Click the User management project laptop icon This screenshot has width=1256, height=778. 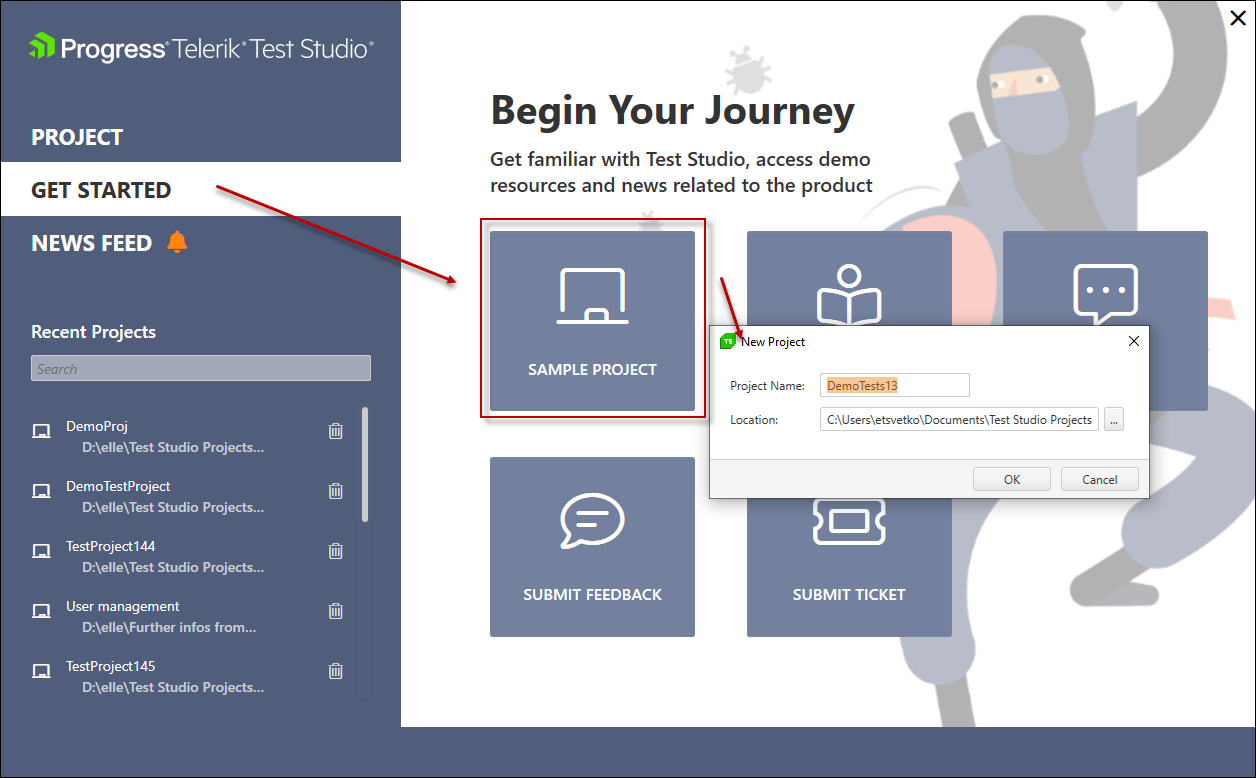click(x=41, y=611)
